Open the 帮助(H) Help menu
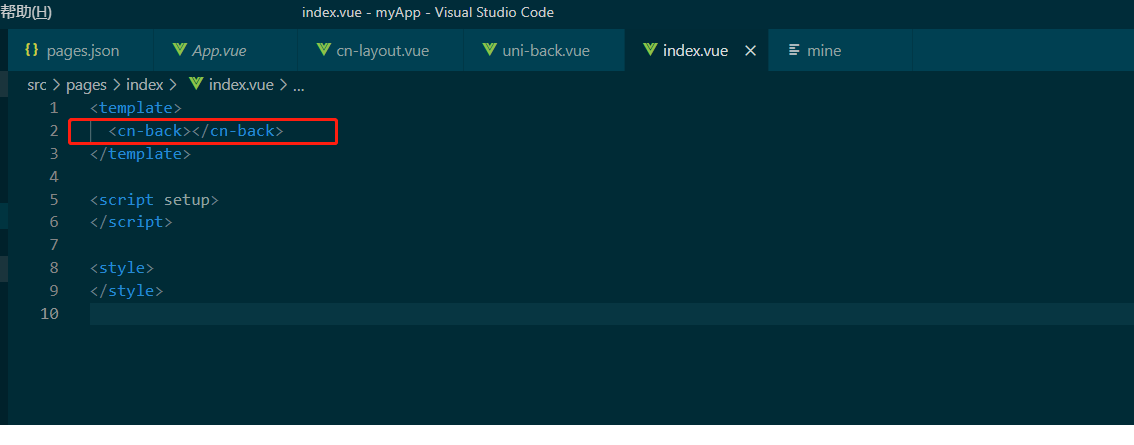 (26, 12)
